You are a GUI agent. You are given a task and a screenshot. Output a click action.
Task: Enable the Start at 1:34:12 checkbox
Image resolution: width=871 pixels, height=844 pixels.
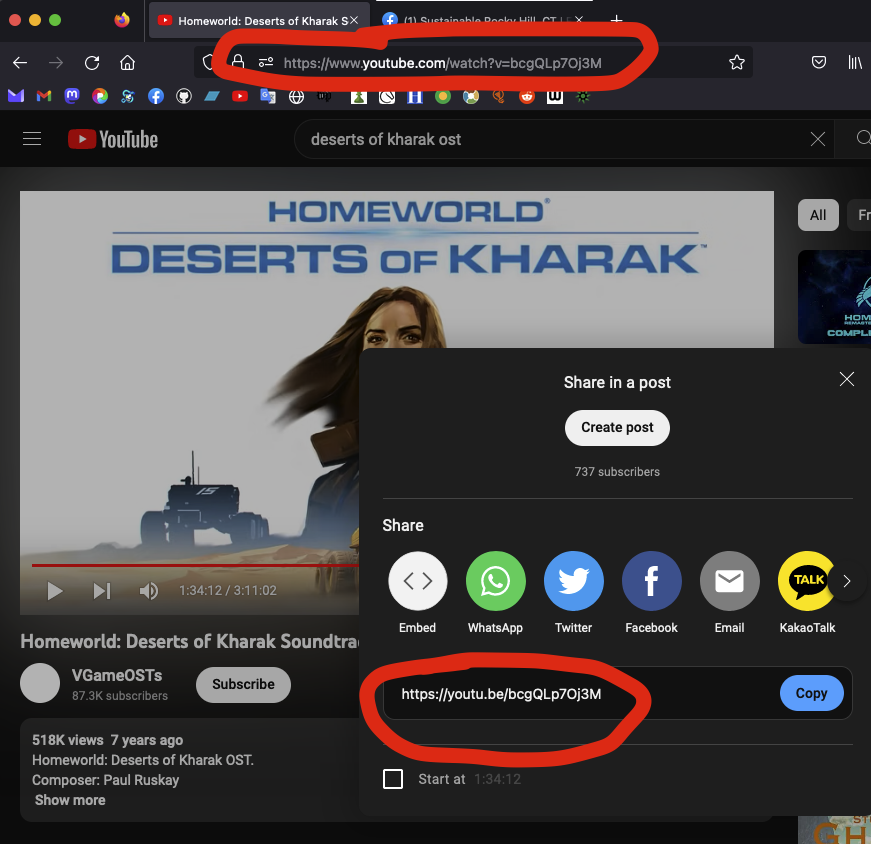tap(393, 779)
